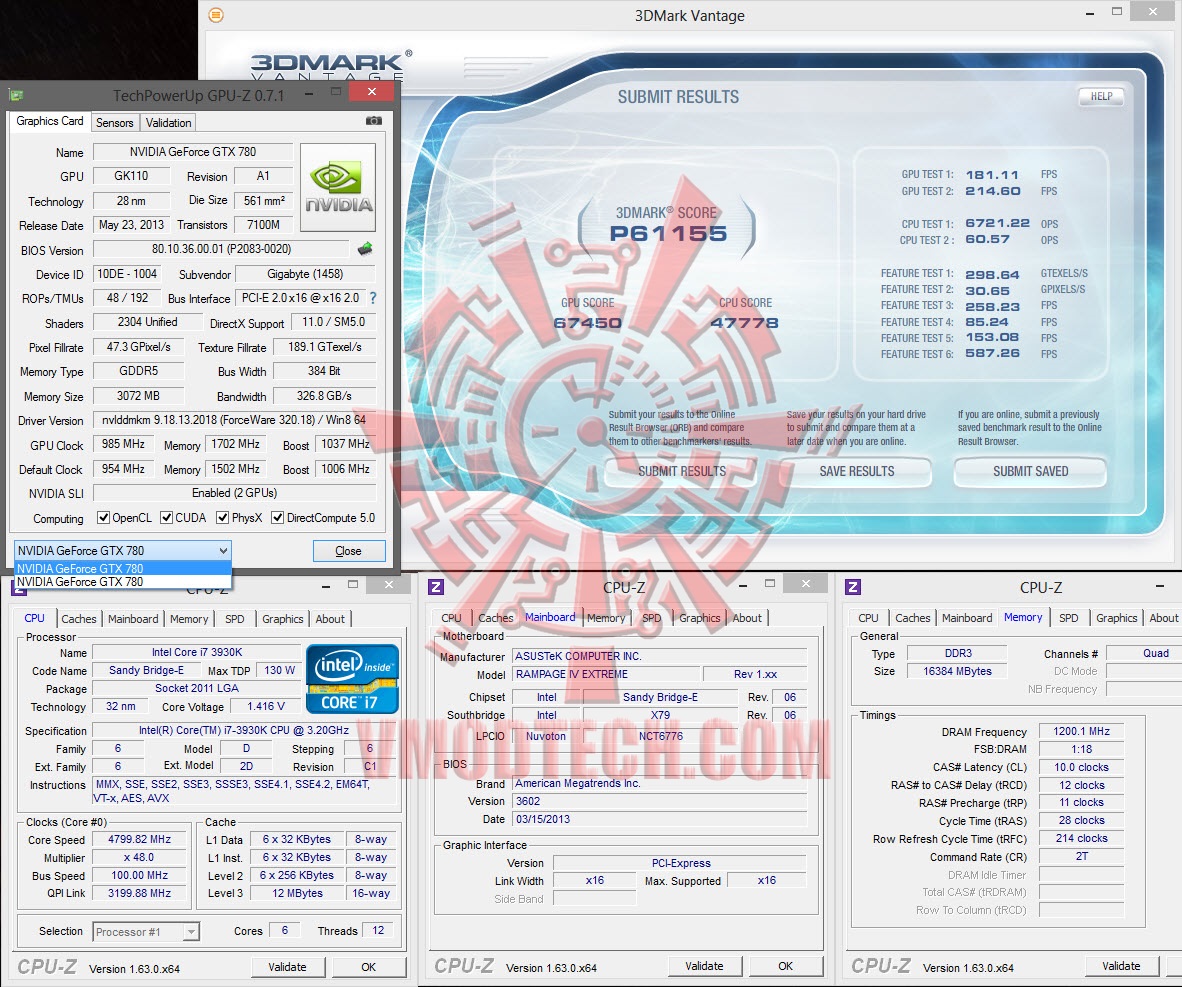Open Graphics tab in the right CPU-Z window
Image resolution: width=1182 pixels, height=987 pixels.
tap(1116, 618)
